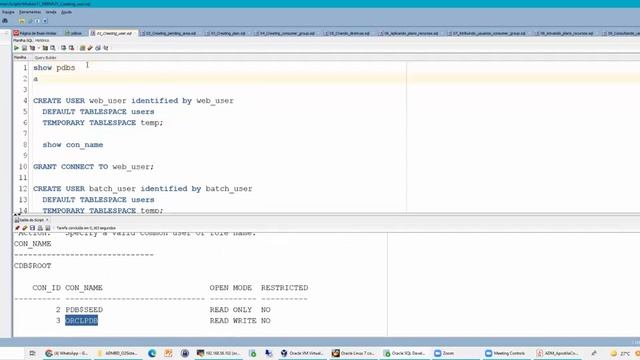Image resolution: width=640 pixels, height=360 pixels.
Task: Open WhatsApp from the taskbar
Action: (x=67, y=353)
